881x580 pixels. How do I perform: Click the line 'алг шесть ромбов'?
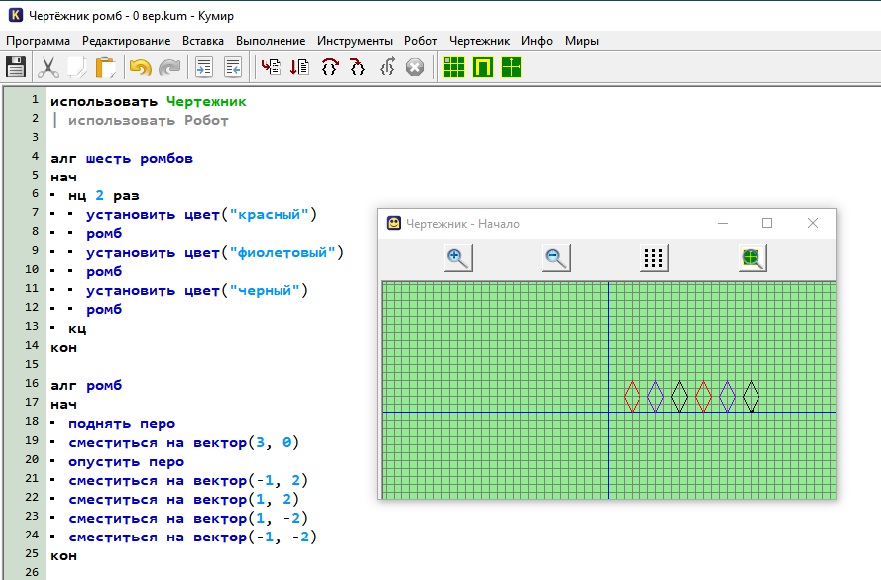click(121, 158)
